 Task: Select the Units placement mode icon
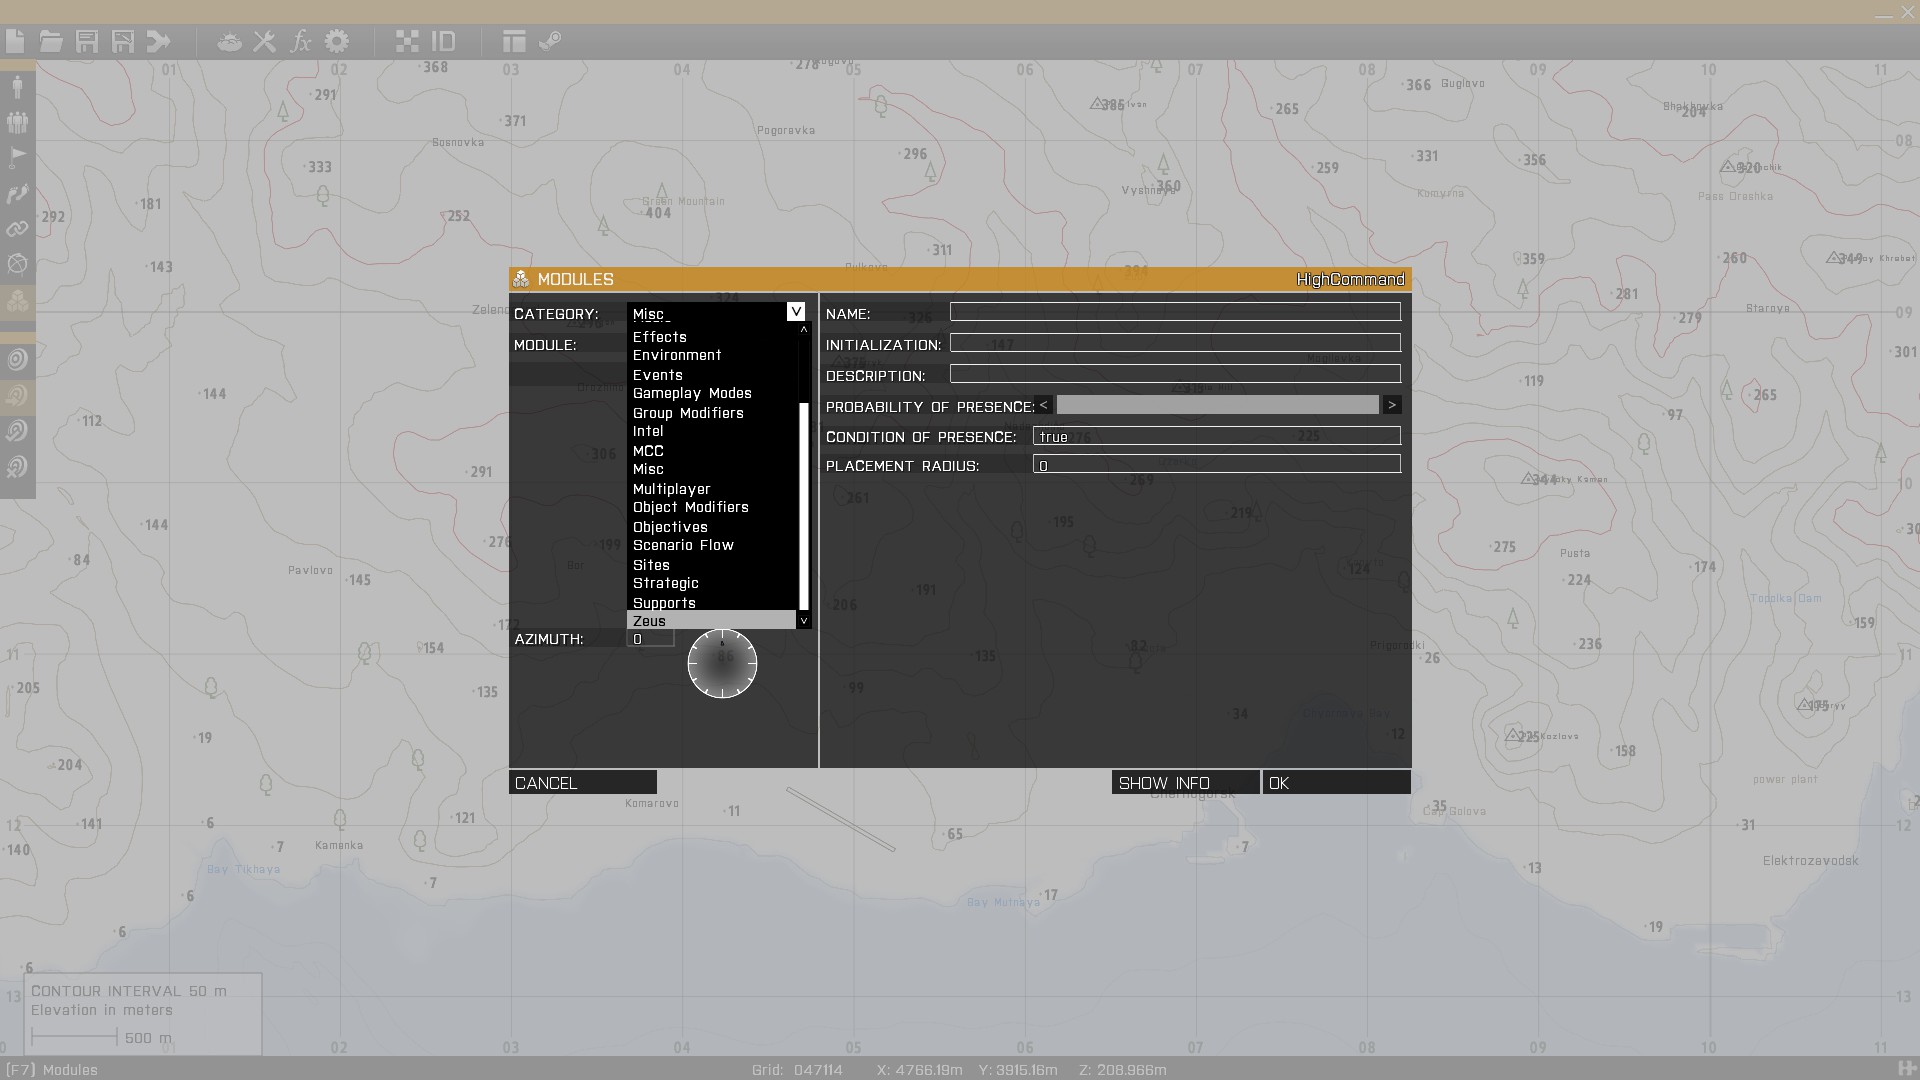point(17,86)
